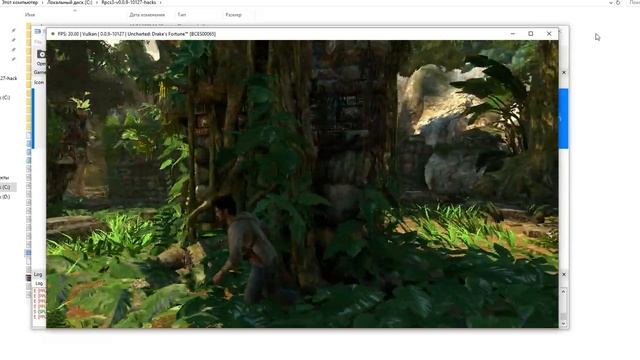This screenshot has height=360, width=640.
Task: Minimize the Uncharted game window
Action: (513, 34)
